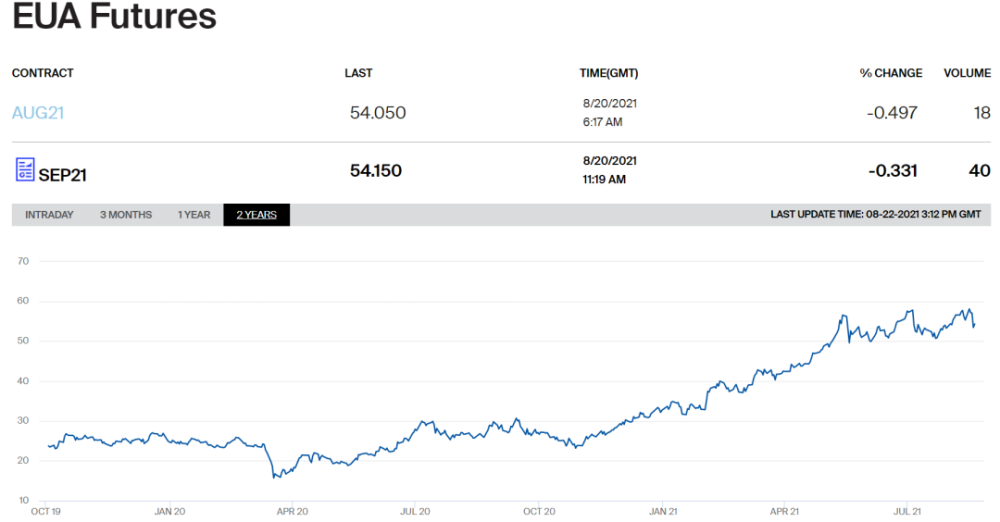Viewport: 1000px width, 522px height.
Task: Click the % CHANGE column header
Action: click(891, 73)
